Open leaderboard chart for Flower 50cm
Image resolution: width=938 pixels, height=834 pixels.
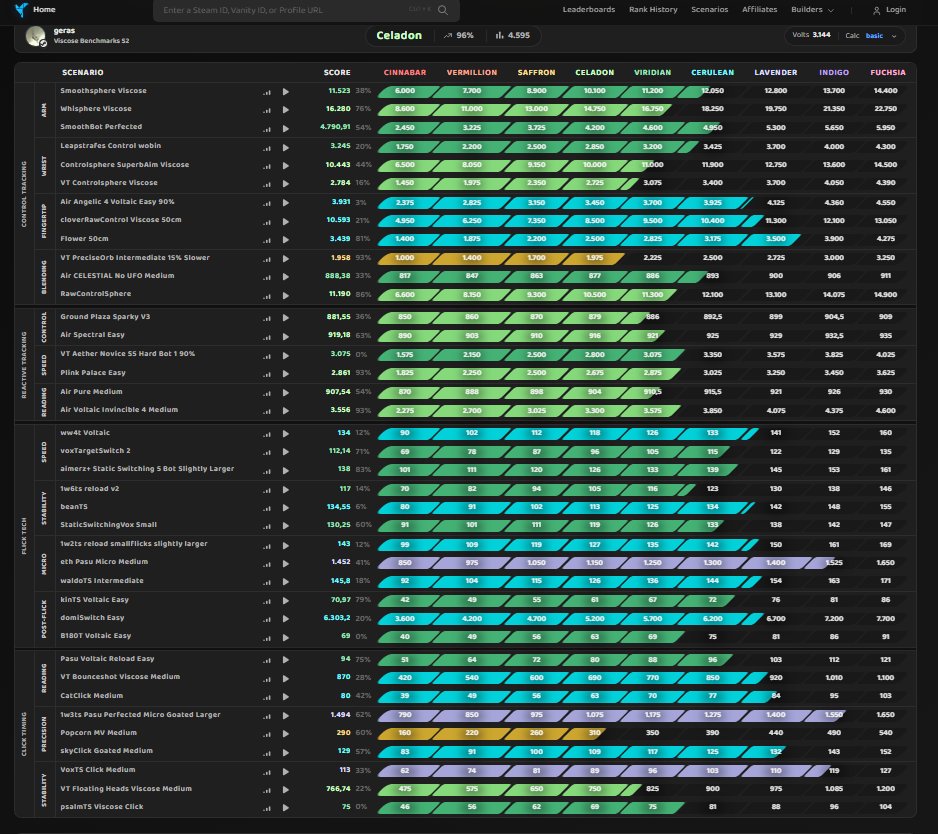[x=267, y=240]
